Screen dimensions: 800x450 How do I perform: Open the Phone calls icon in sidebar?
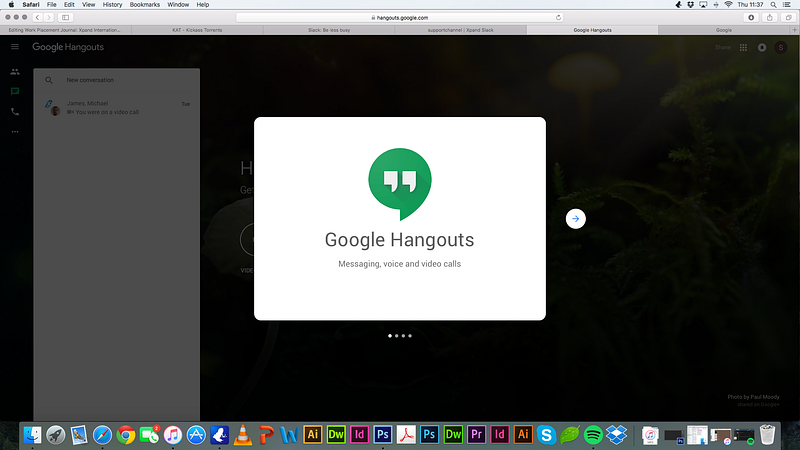click(x=15, y=112)
